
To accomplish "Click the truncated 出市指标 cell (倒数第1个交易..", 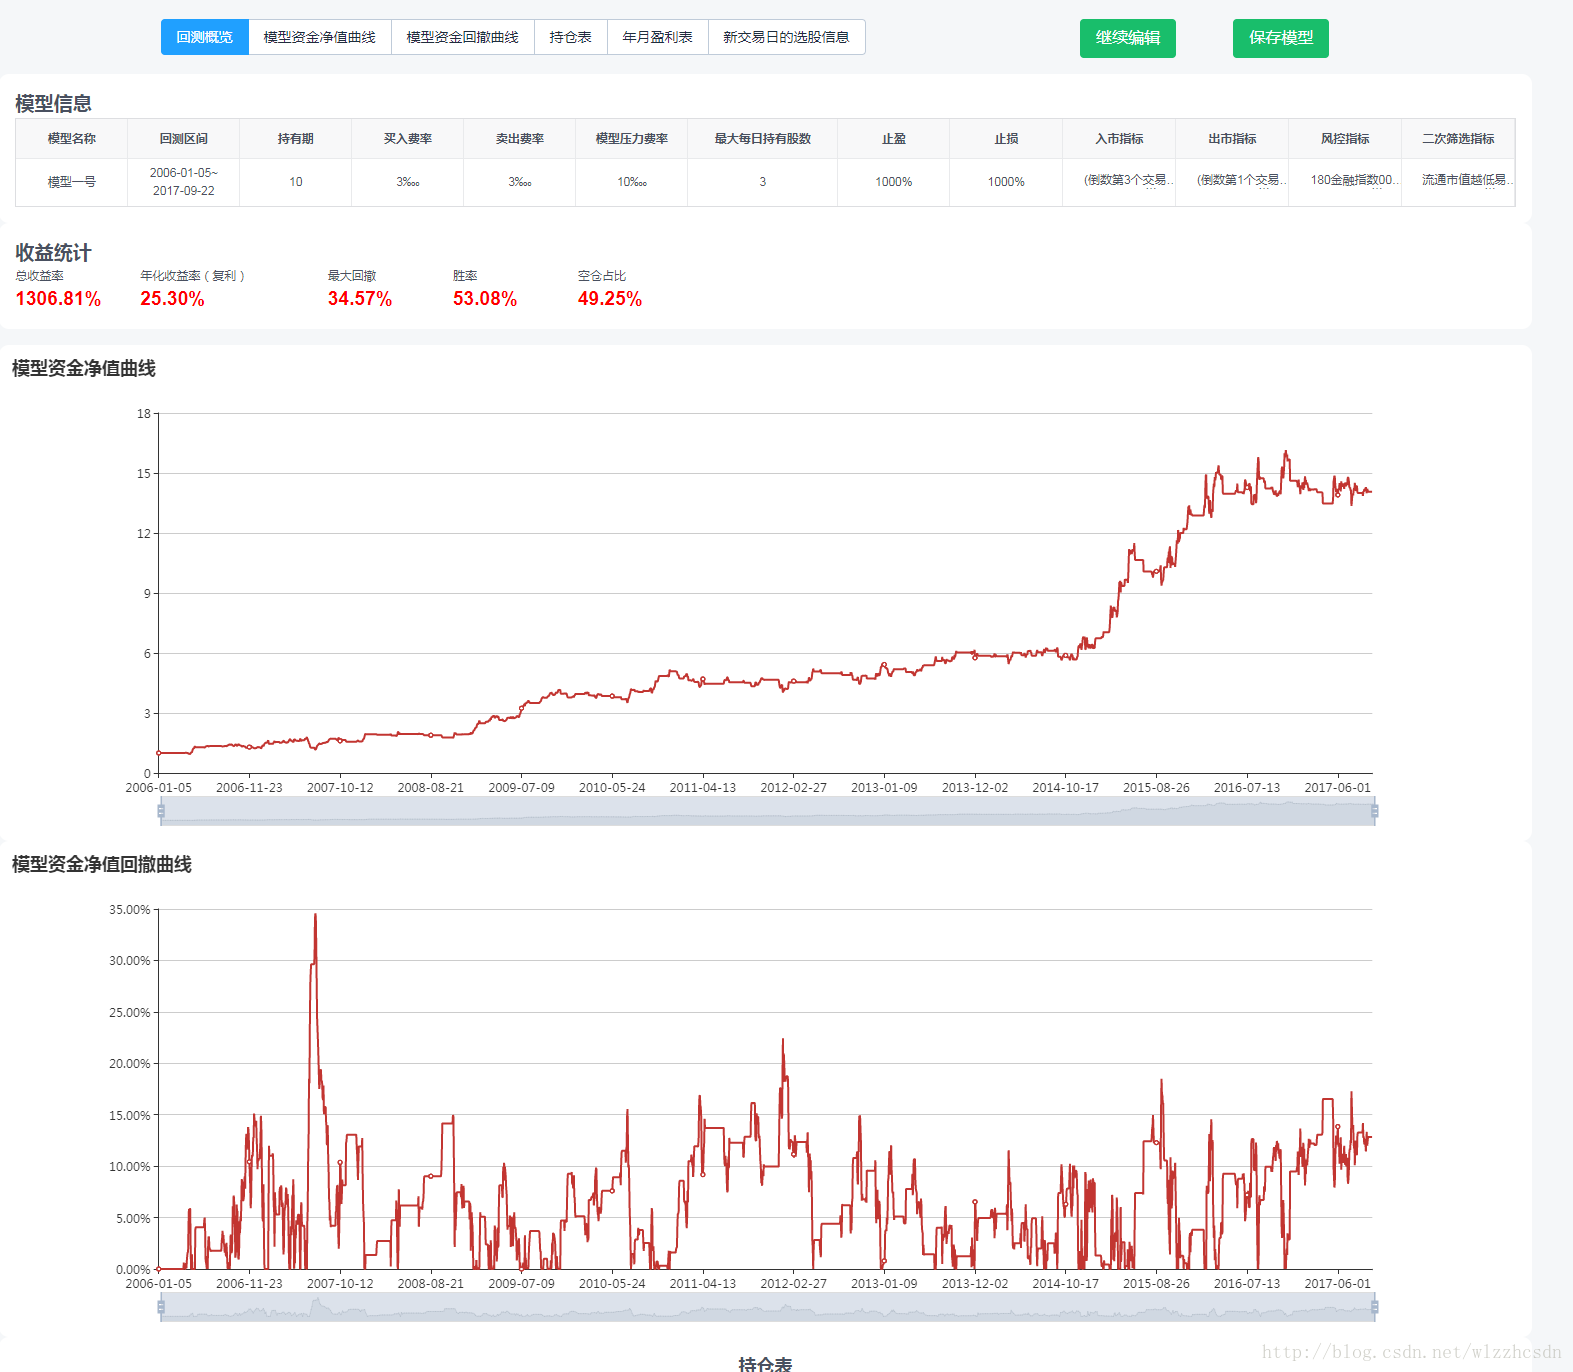I will [x=1232, y=180].
